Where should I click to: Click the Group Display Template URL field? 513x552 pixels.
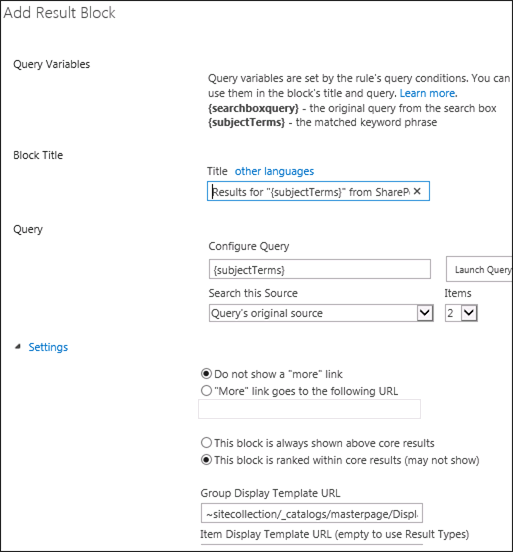[312, 513]
